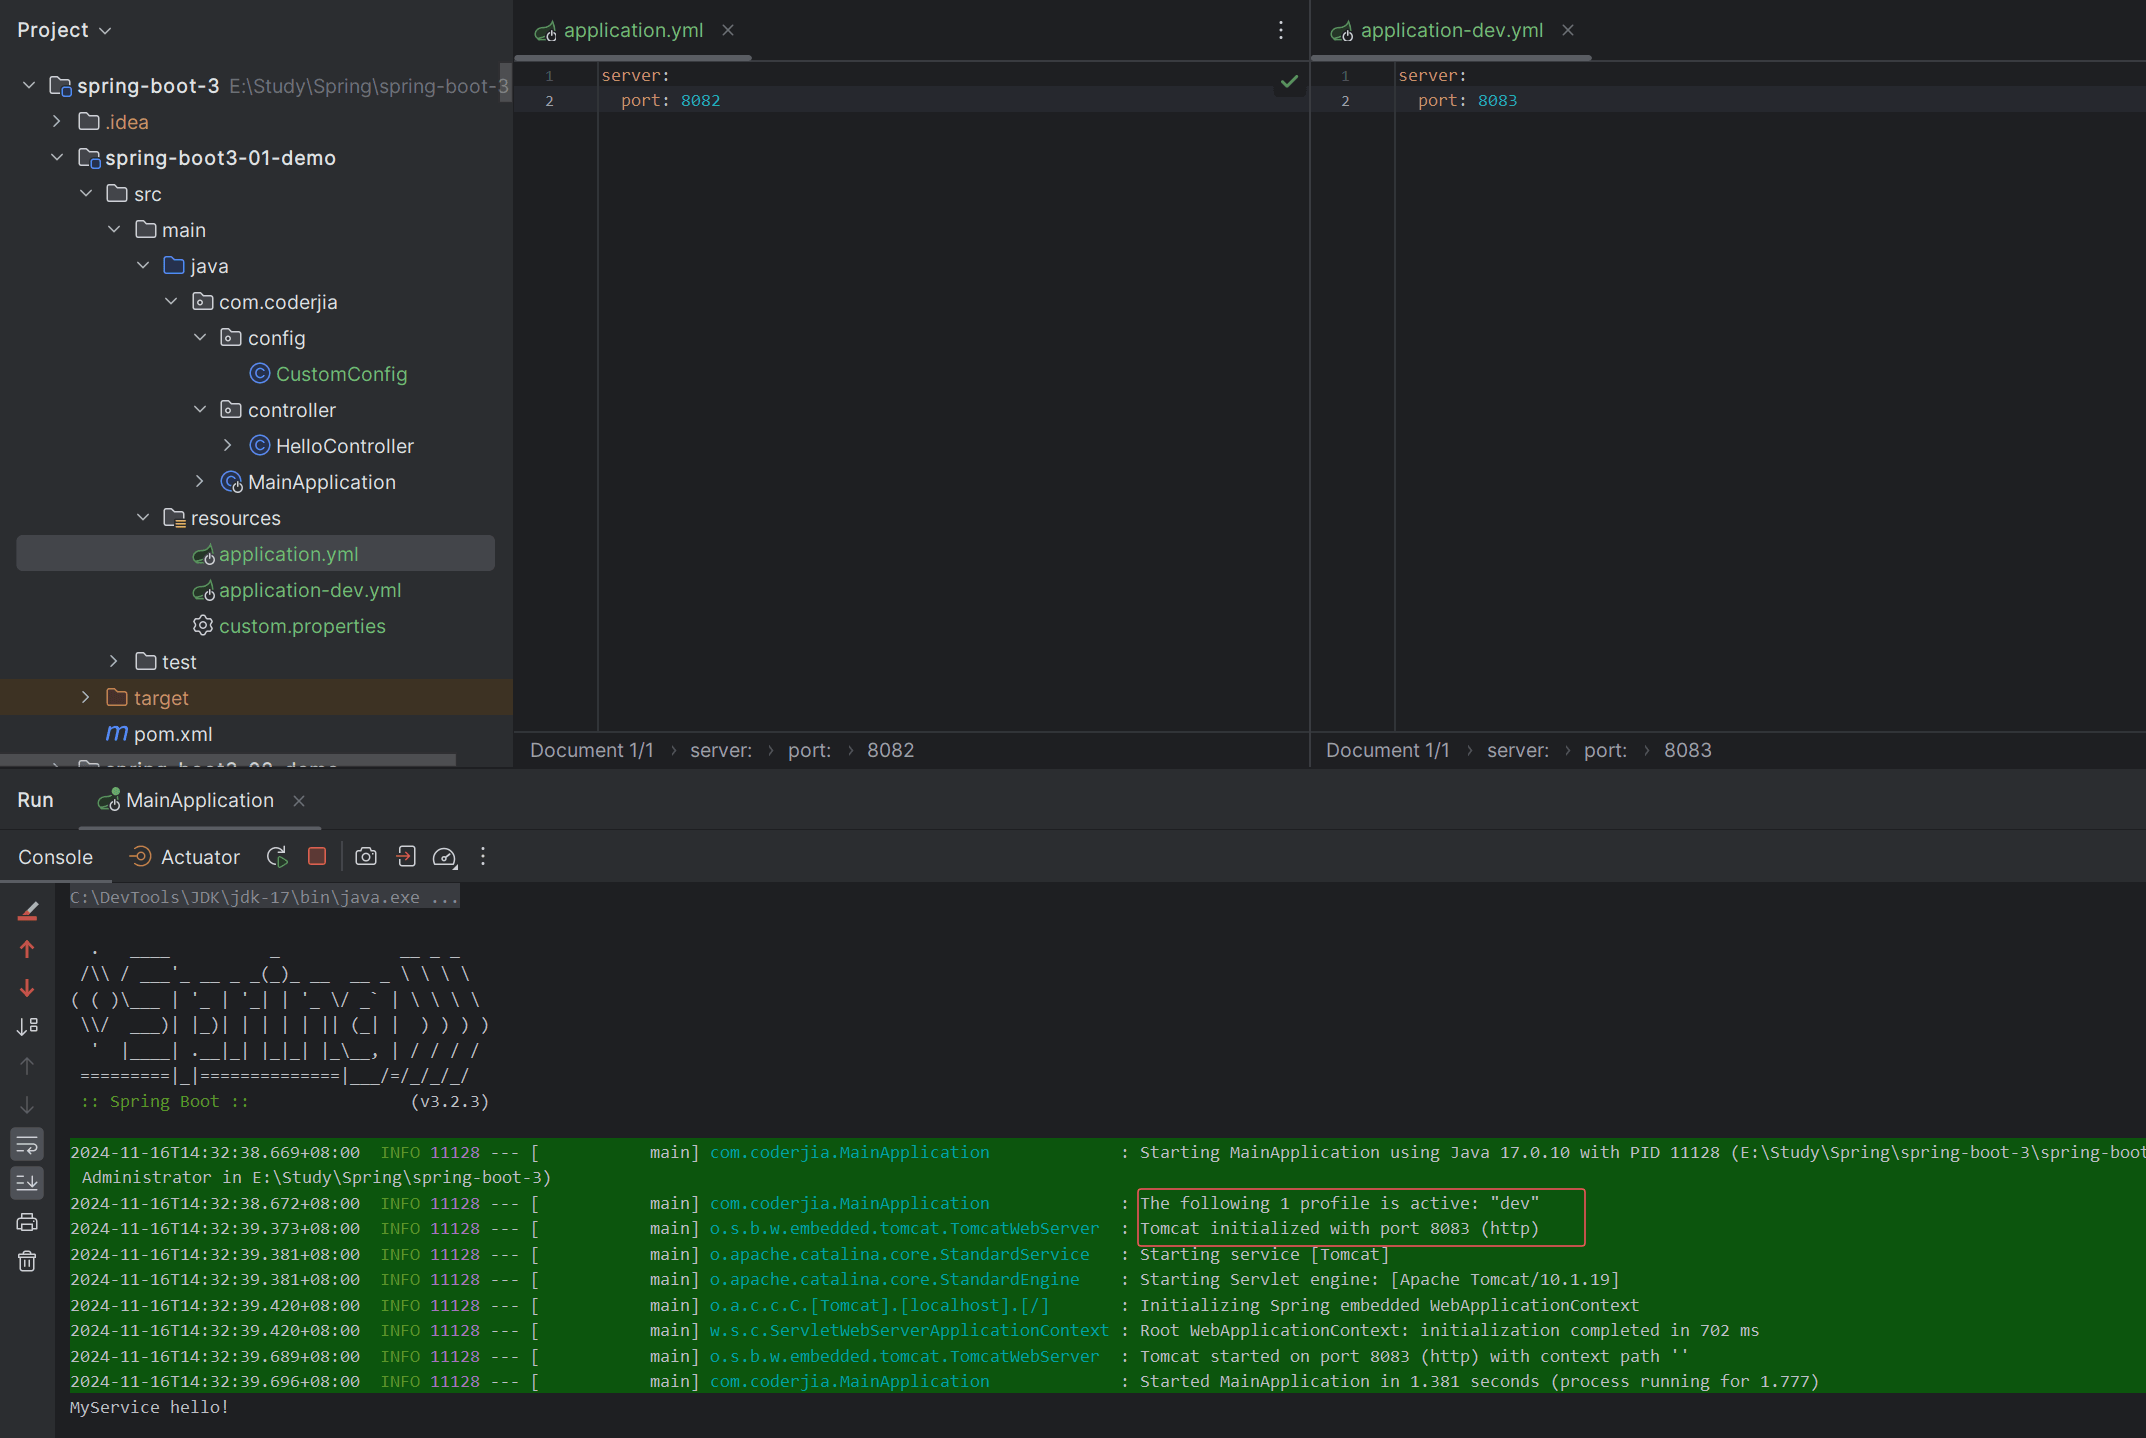Collapse the spring-boot3-01-demo module
2146x1438 pixels.
tap(57, 157)
